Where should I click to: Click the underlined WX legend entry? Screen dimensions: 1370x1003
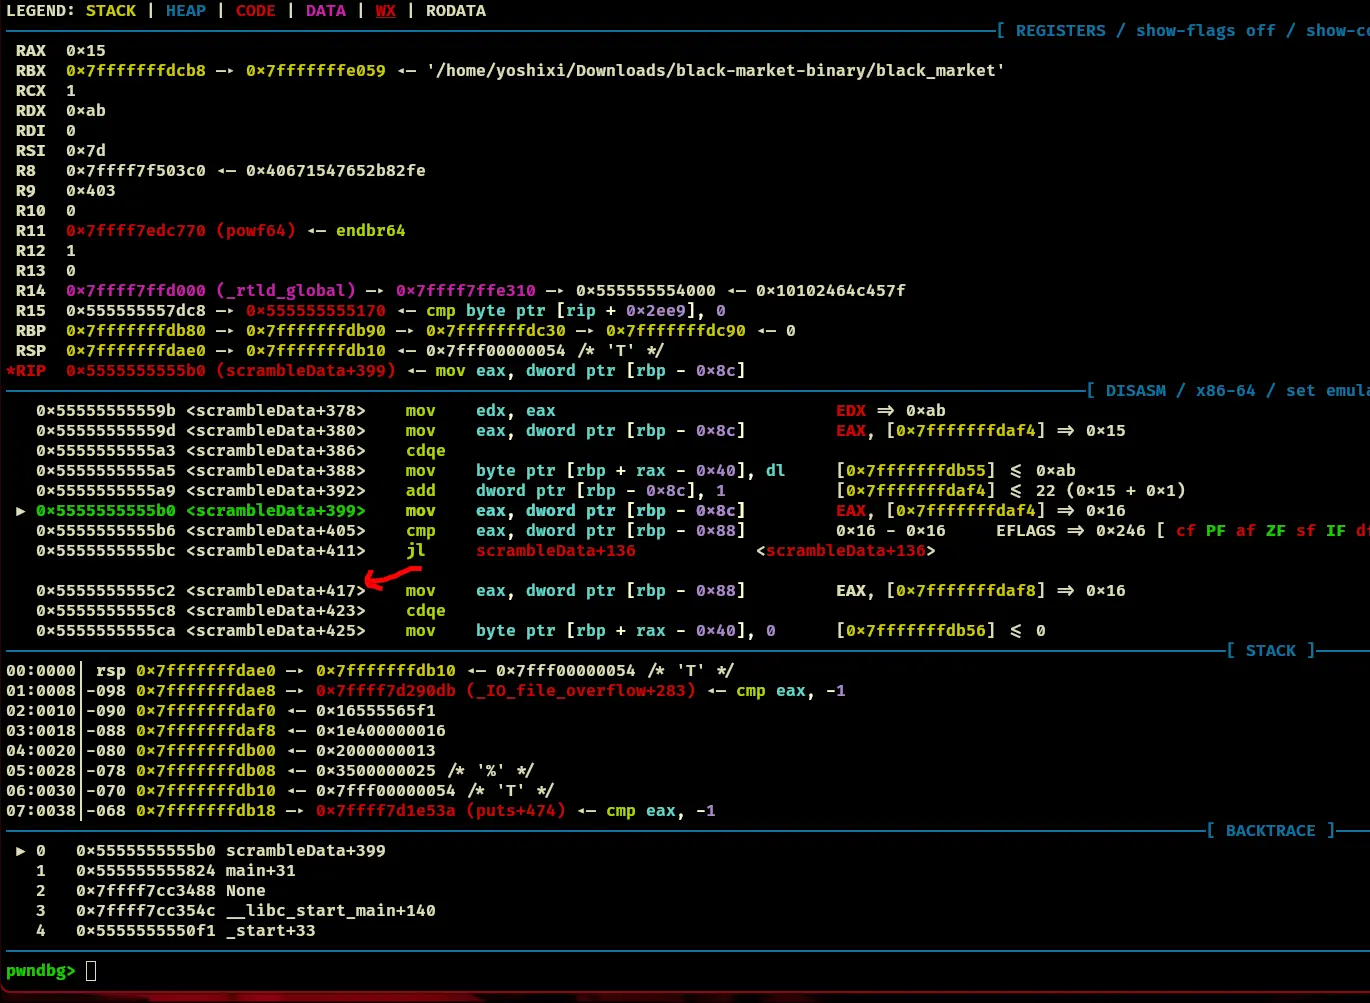385,11
